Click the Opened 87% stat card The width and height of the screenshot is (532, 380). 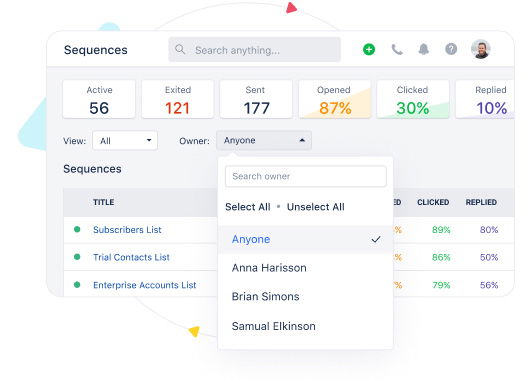click(x=334, y=99)
